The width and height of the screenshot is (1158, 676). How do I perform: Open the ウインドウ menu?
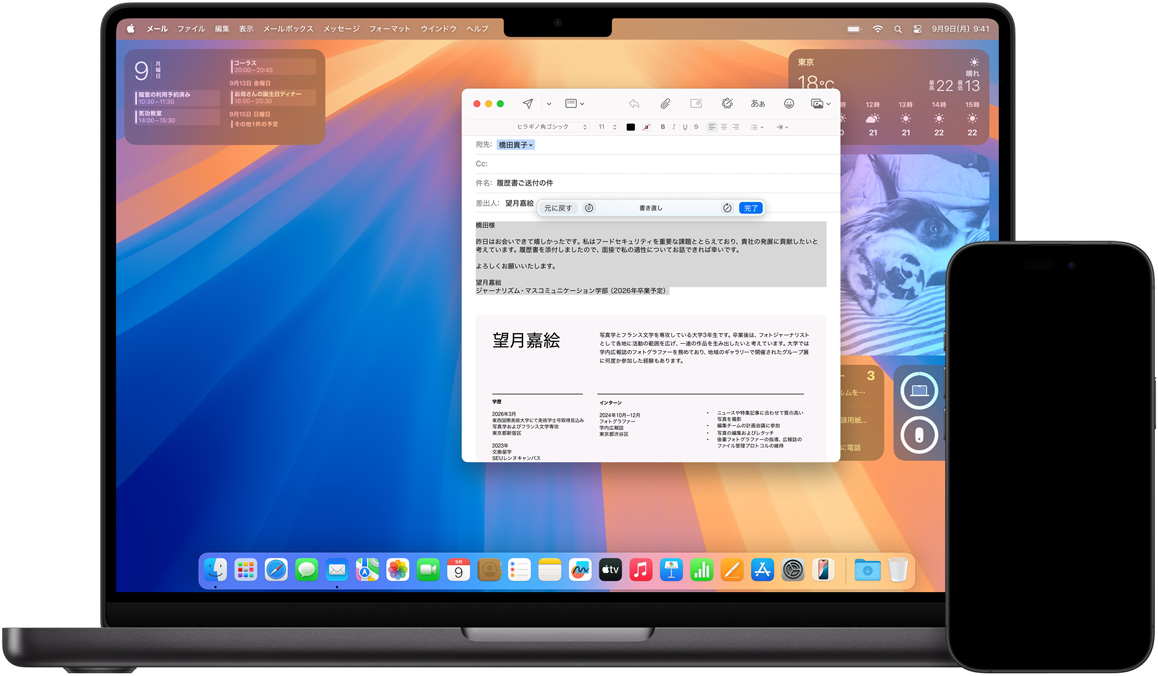[x=439, y=29]
